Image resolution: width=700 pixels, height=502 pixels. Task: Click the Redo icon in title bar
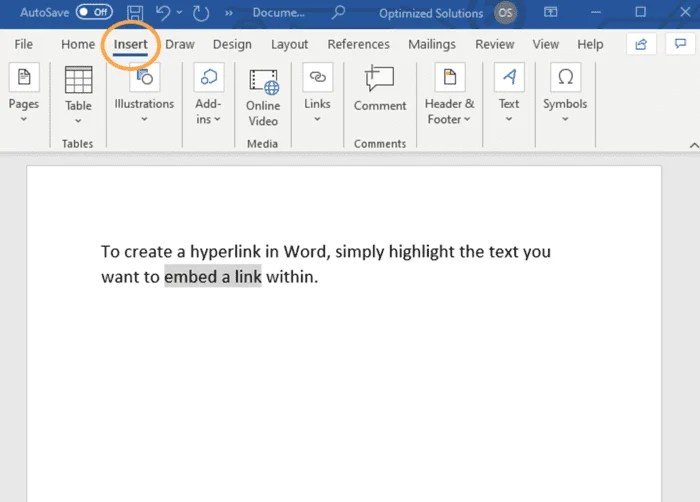201,13
